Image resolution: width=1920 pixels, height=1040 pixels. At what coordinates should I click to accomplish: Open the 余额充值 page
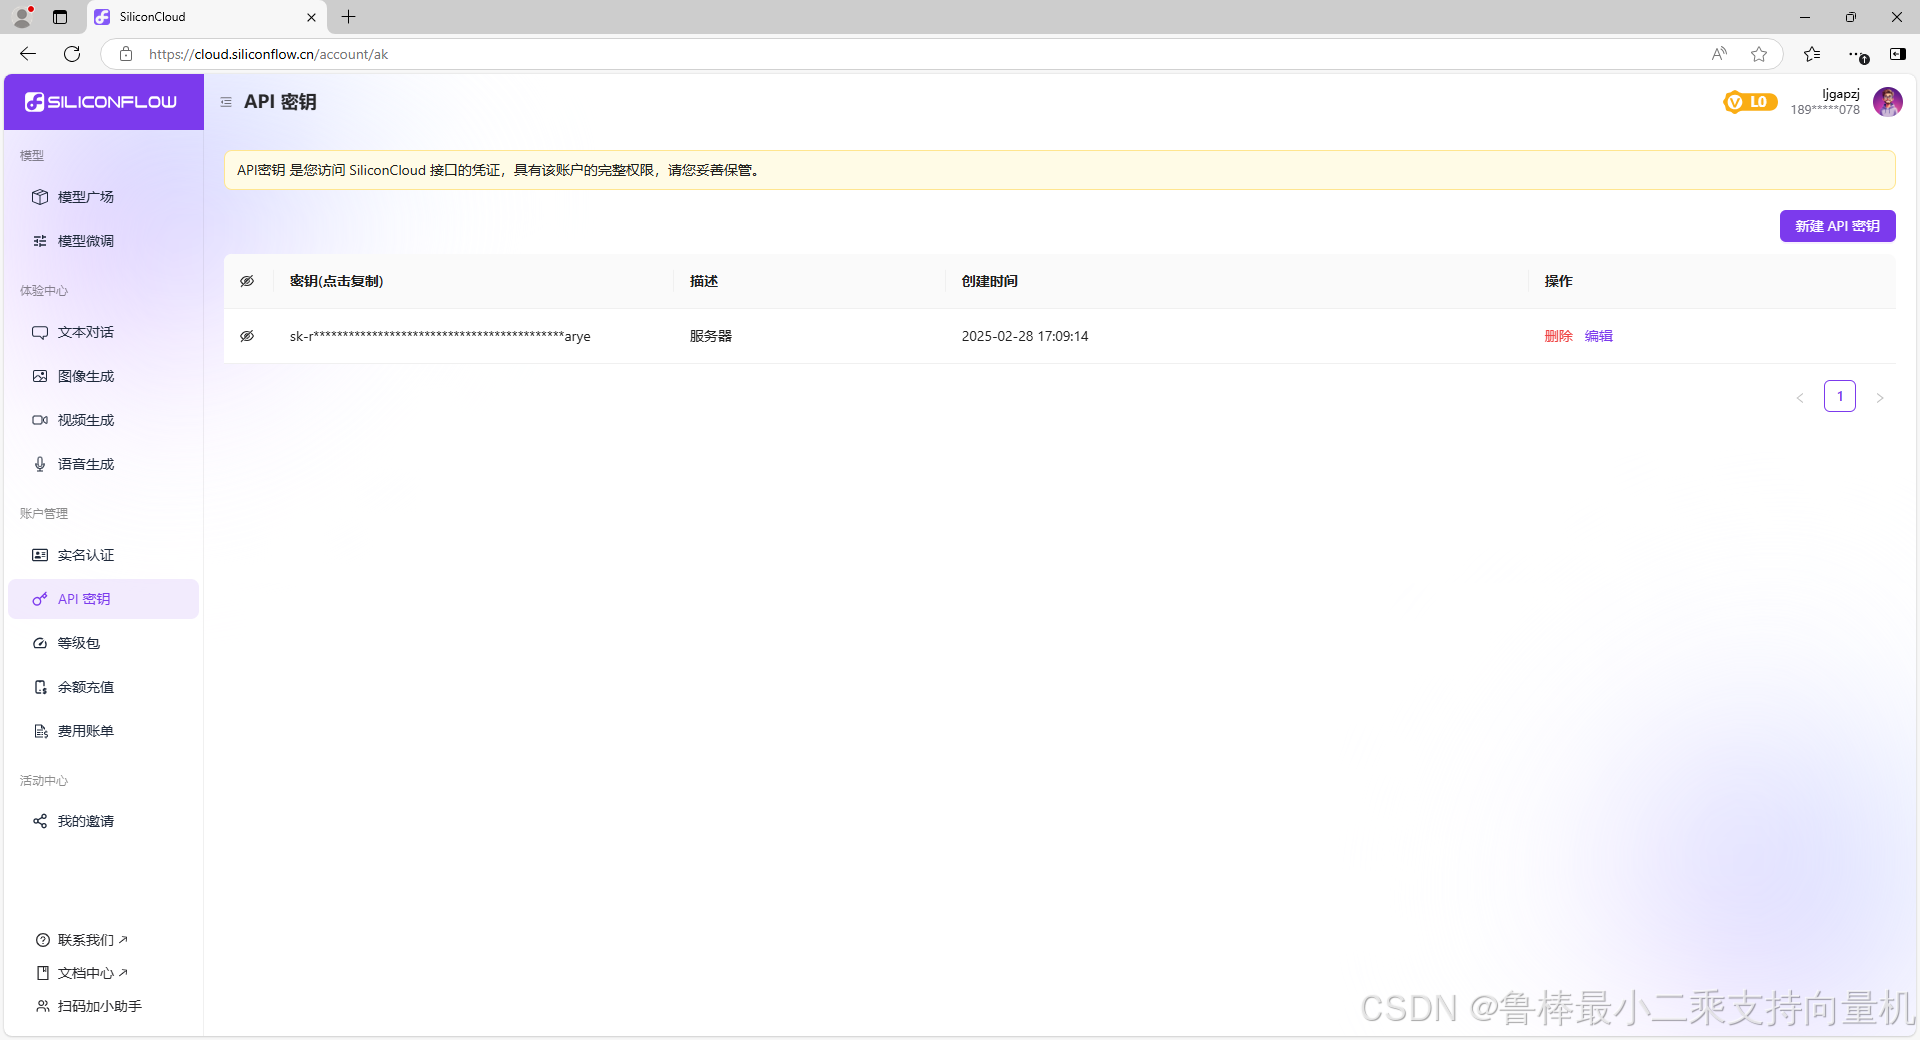click(103, 687)
